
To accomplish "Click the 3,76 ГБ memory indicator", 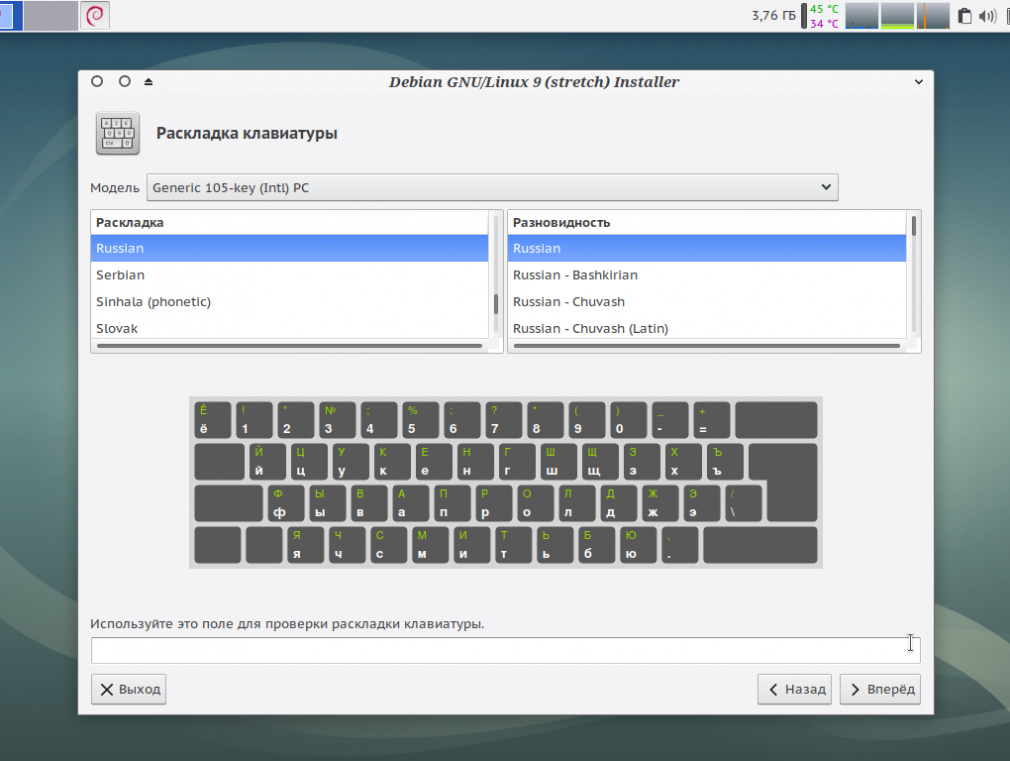I will pyautogui.click(x=774, y=15).
